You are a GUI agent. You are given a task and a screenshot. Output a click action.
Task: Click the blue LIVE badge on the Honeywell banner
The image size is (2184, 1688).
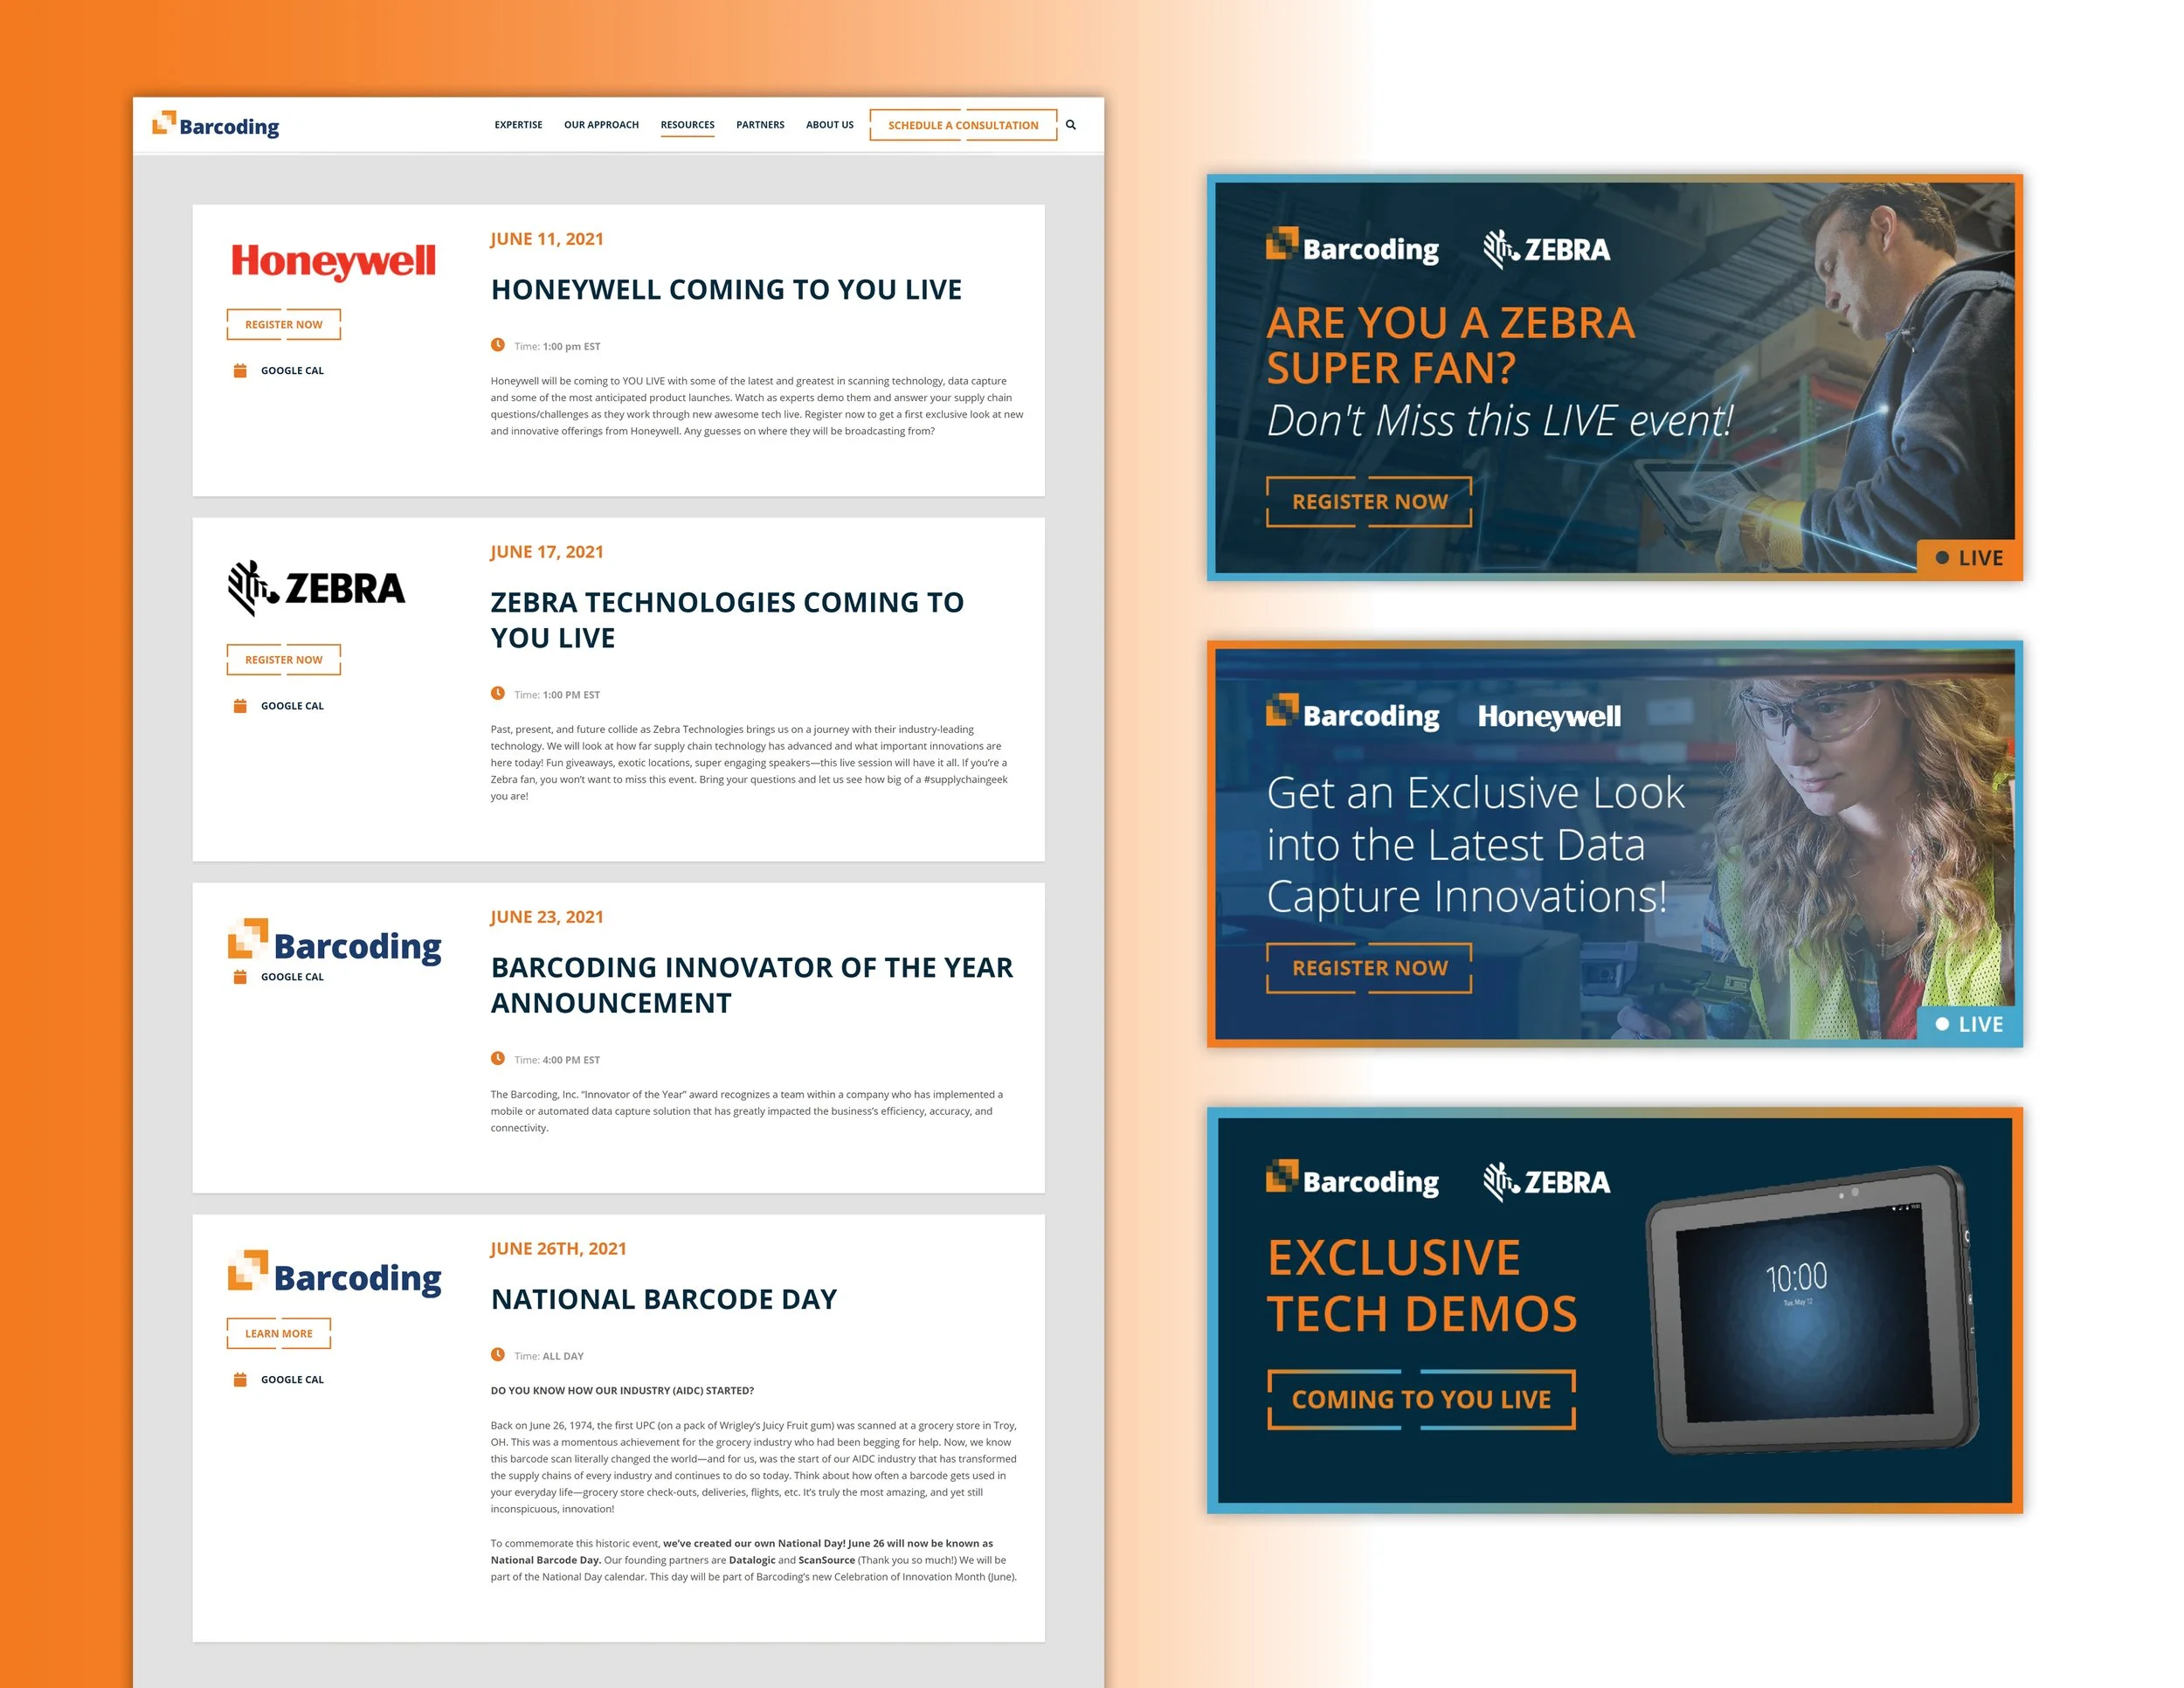[1968, 1024]
